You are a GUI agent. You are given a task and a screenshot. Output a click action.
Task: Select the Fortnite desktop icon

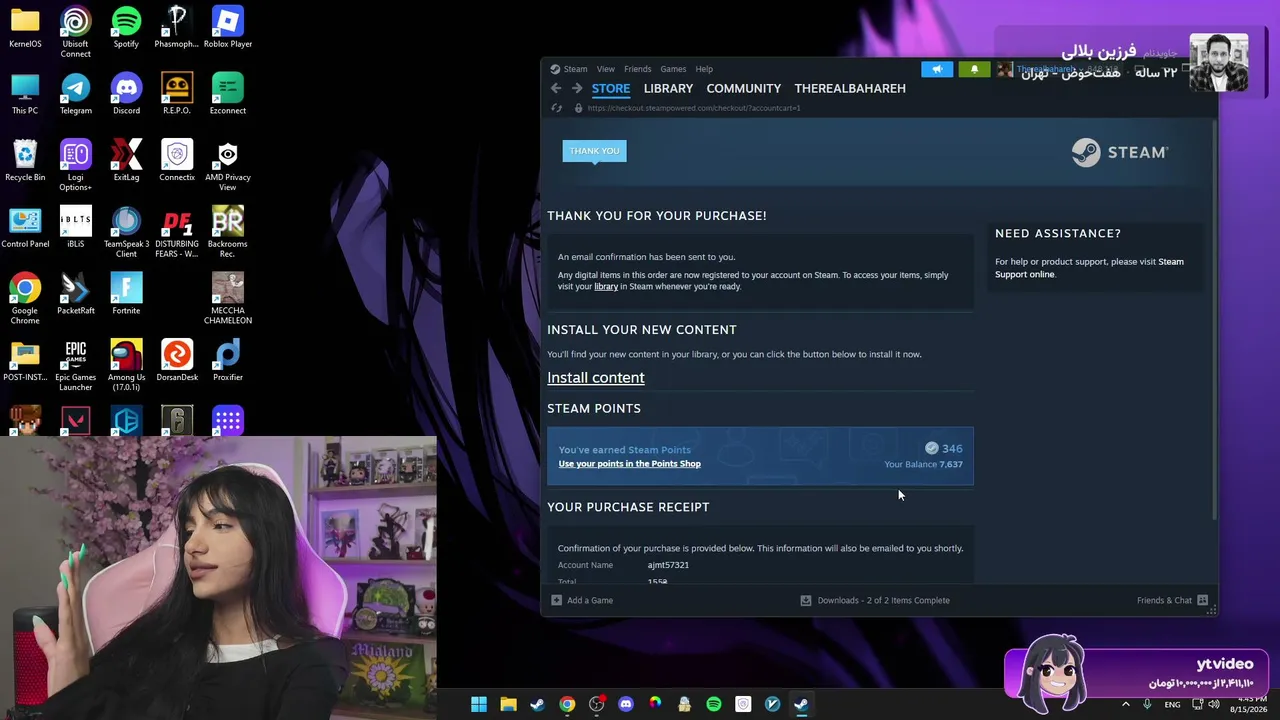(126, 294)
